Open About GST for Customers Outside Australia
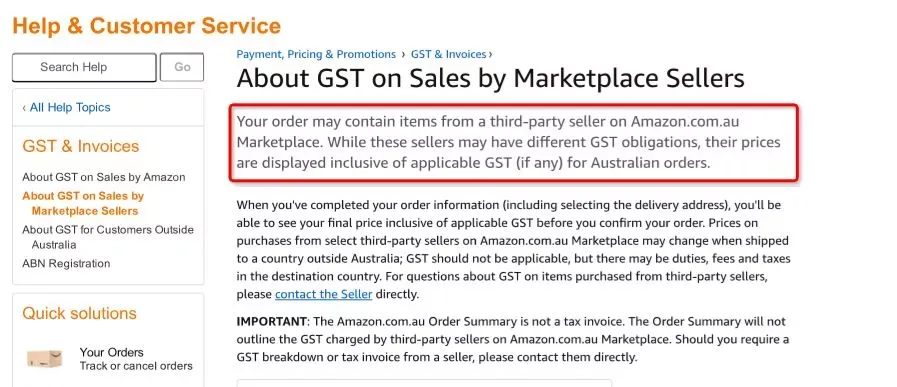The width and height of the screenshot is (897, 387). (x=108, y=237)
